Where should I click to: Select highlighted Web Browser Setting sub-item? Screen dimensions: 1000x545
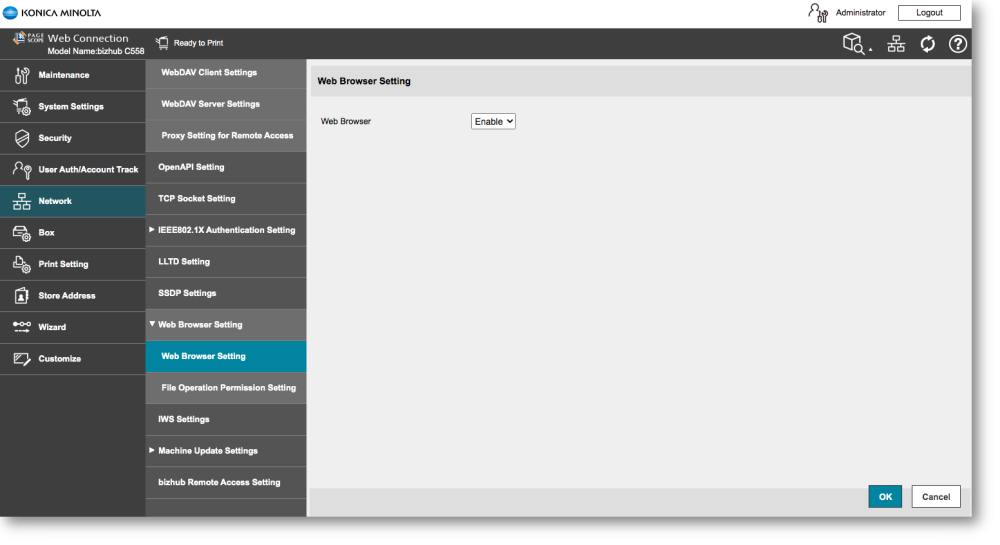tap(226, 356)
